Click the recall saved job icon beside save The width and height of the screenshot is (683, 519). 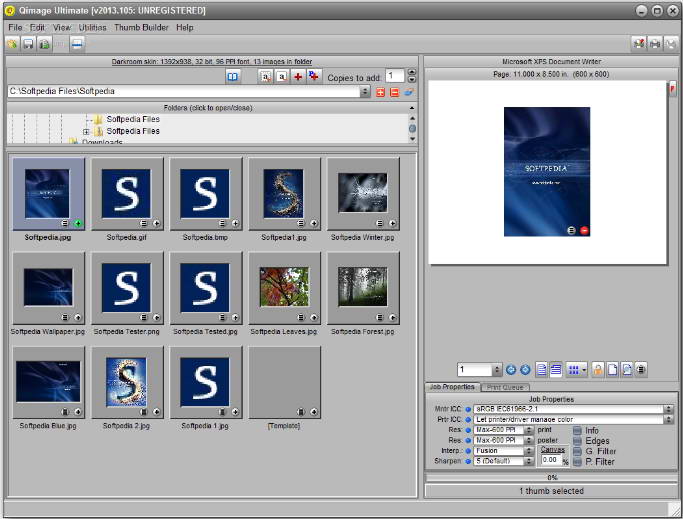click(x=44, y=44)
